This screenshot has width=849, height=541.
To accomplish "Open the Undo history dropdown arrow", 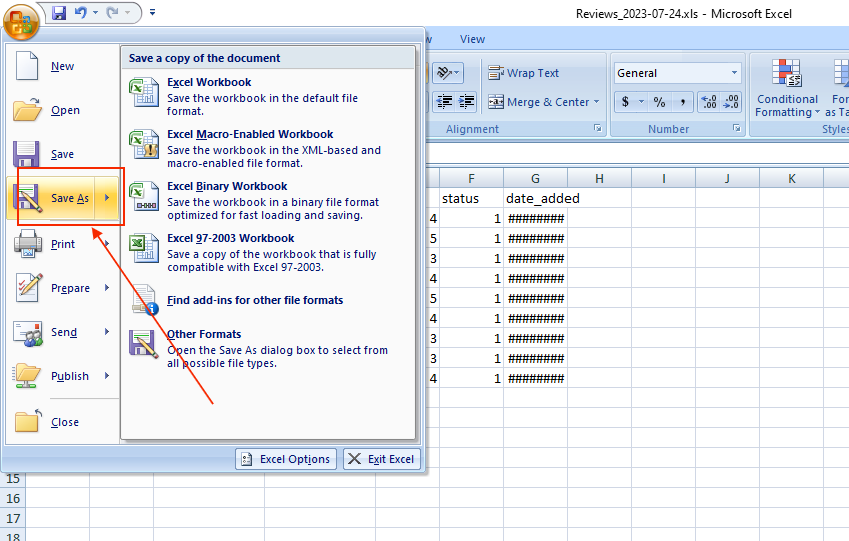I will tap(95, 12).
